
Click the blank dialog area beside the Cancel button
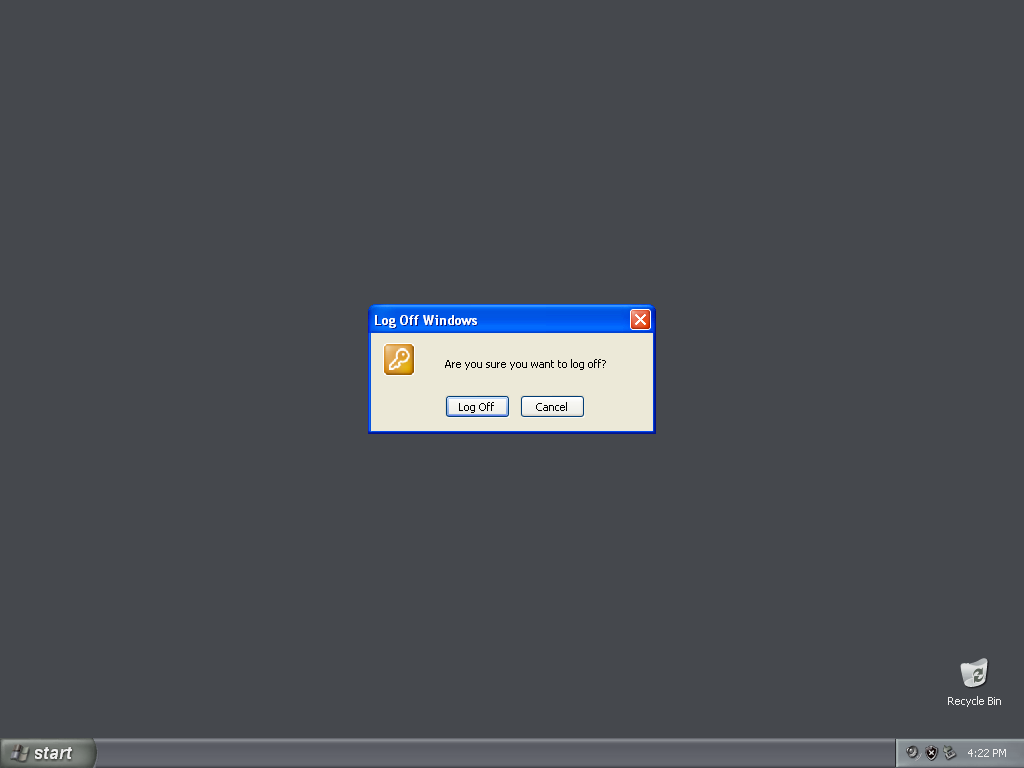618,406
